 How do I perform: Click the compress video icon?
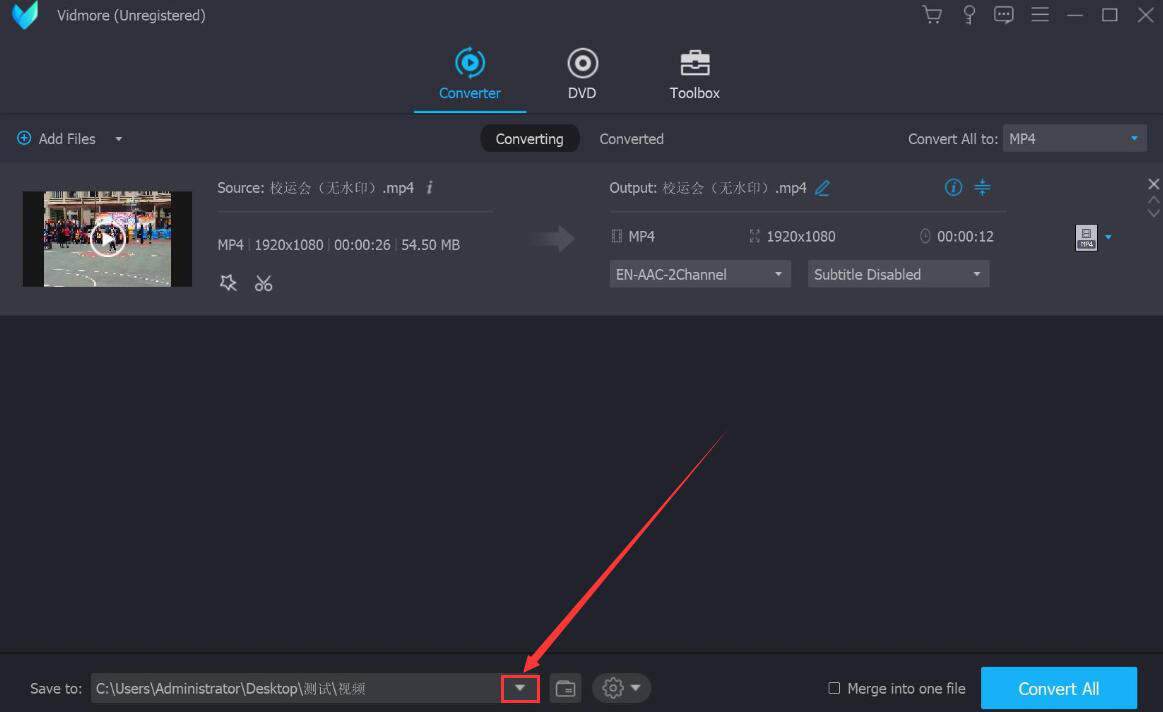(982, 188)
